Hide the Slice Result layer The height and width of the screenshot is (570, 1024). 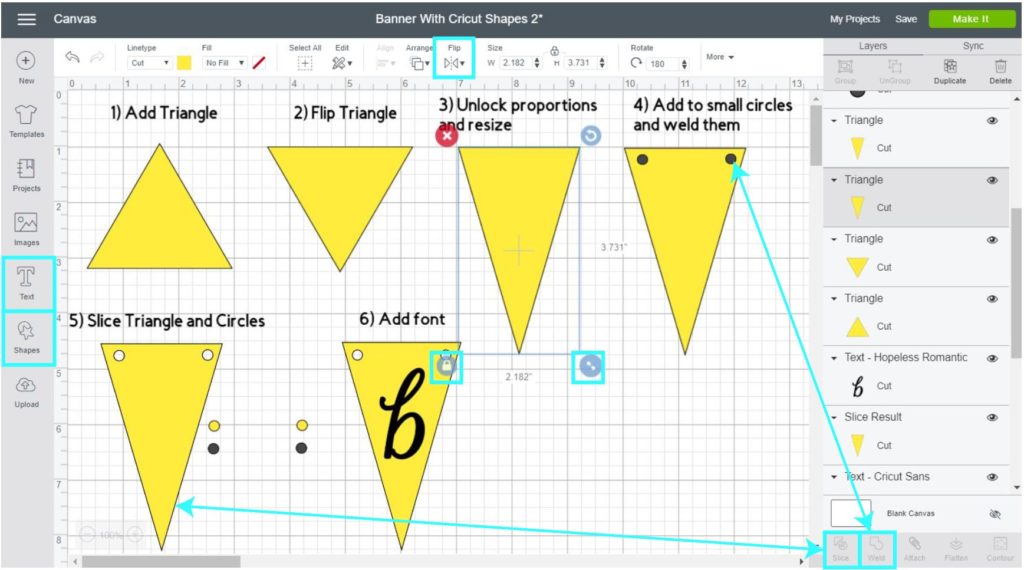click(x=992, y=417)
